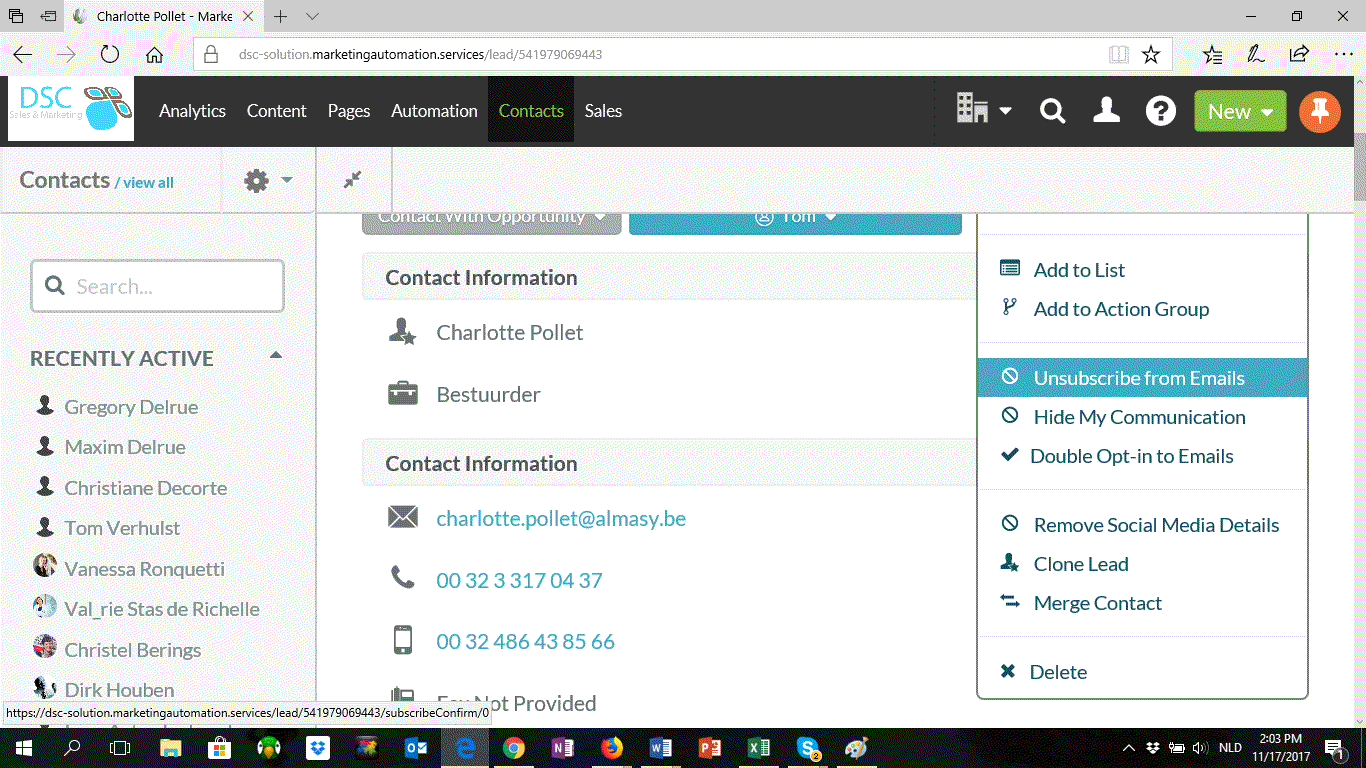The height and width of the screenshot is (768, 1366).
Task: Open Excel from the taskbar
Action: (758, 747)
